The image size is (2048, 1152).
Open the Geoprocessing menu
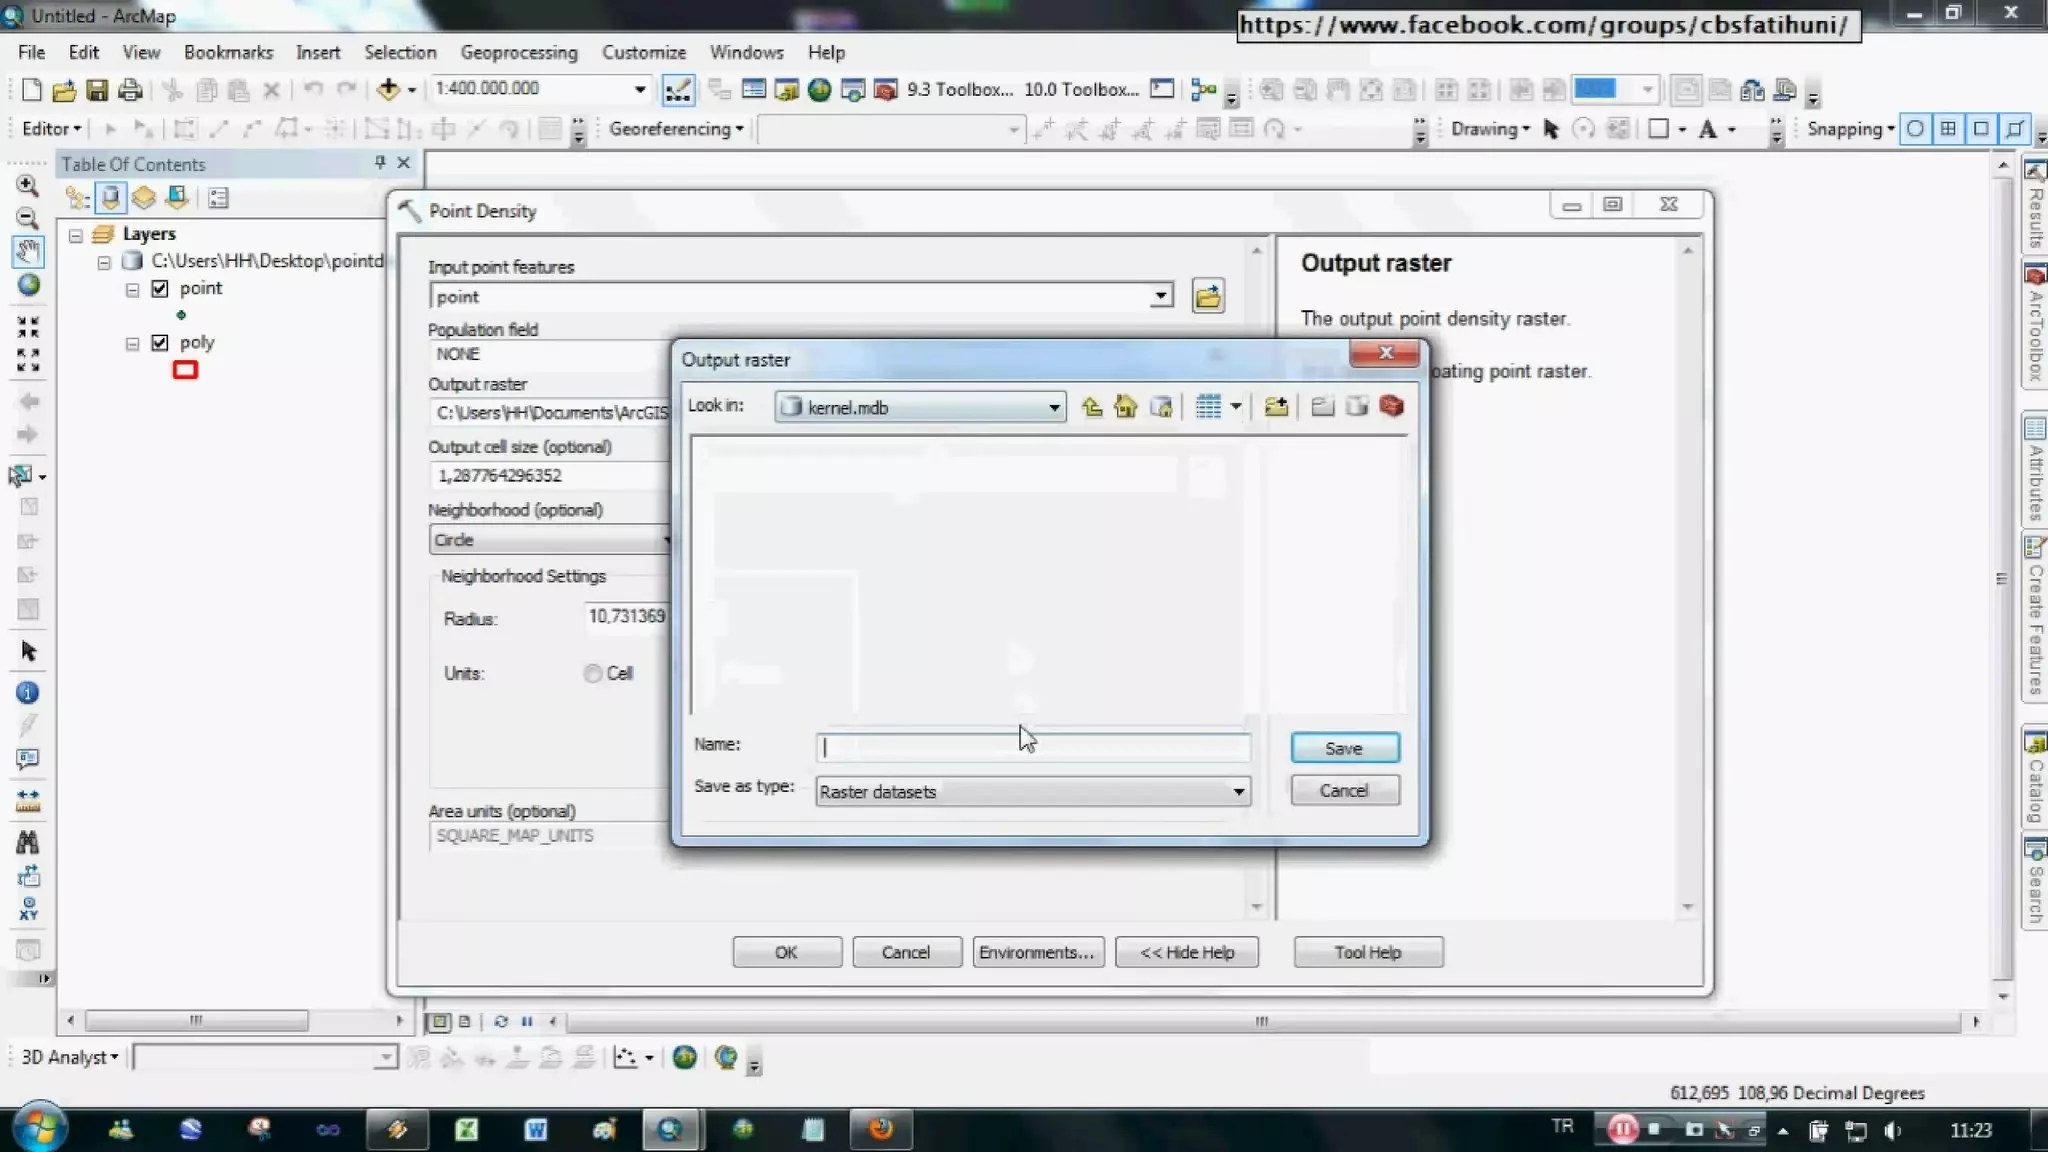tap(518, 52)
